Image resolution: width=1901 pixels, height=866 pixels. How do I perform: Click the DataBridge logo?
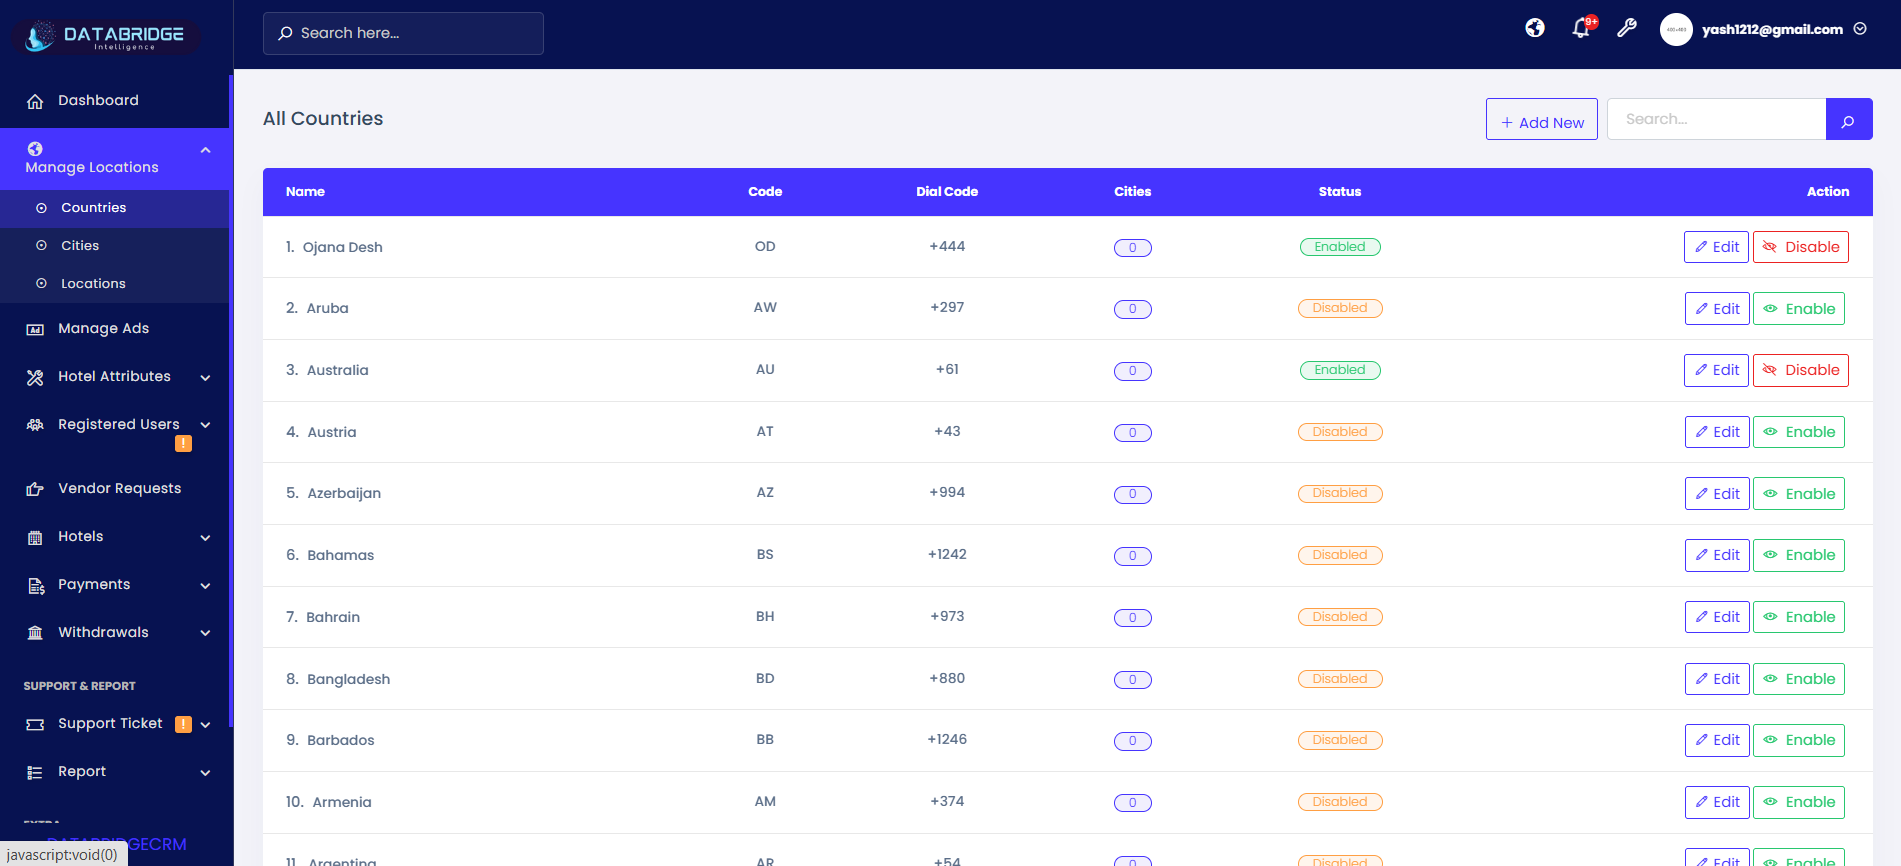coord(107,37)
